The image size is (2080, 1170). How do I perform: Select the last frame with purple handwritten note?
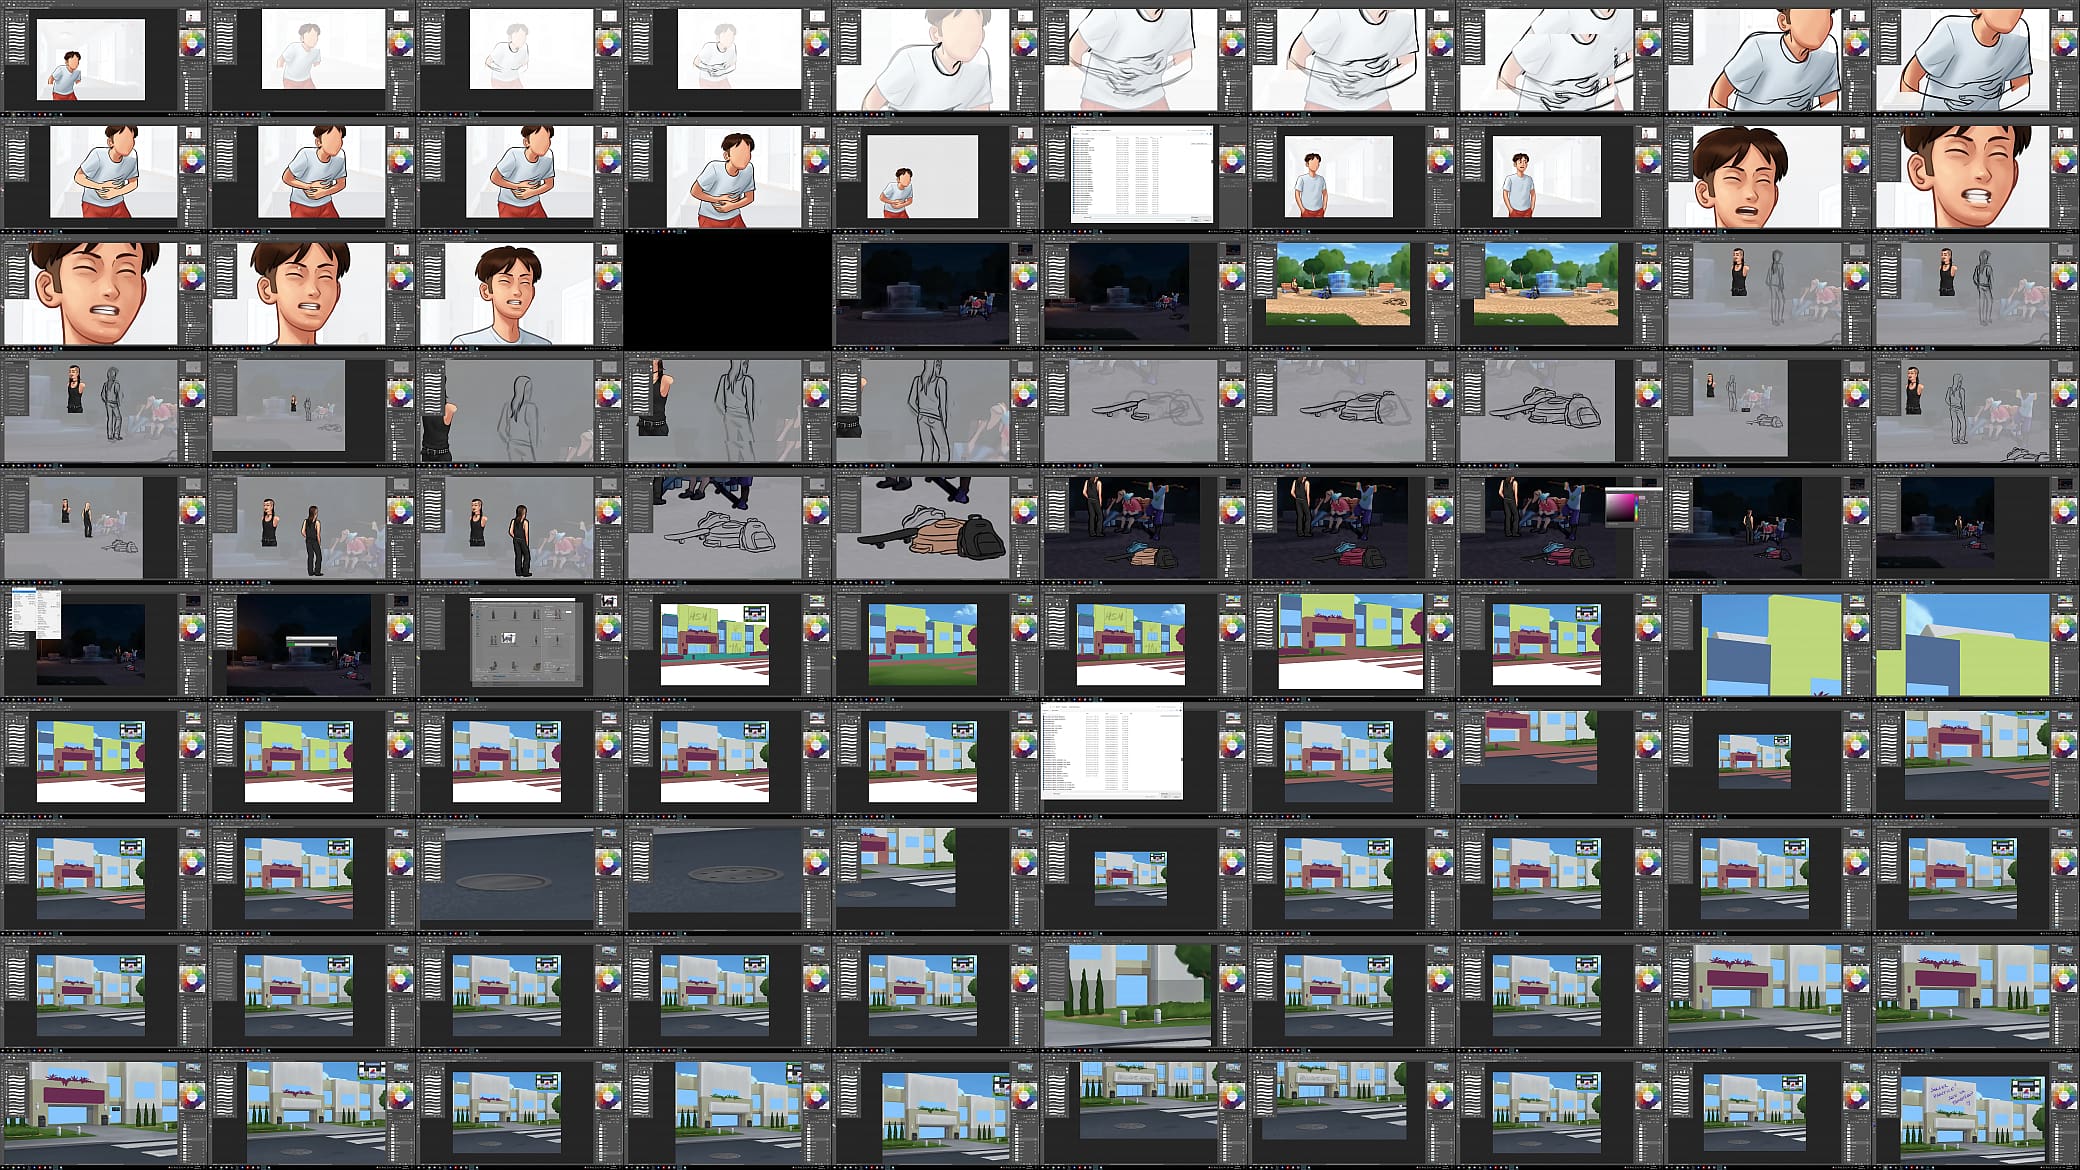[x=1976, y=1111]
